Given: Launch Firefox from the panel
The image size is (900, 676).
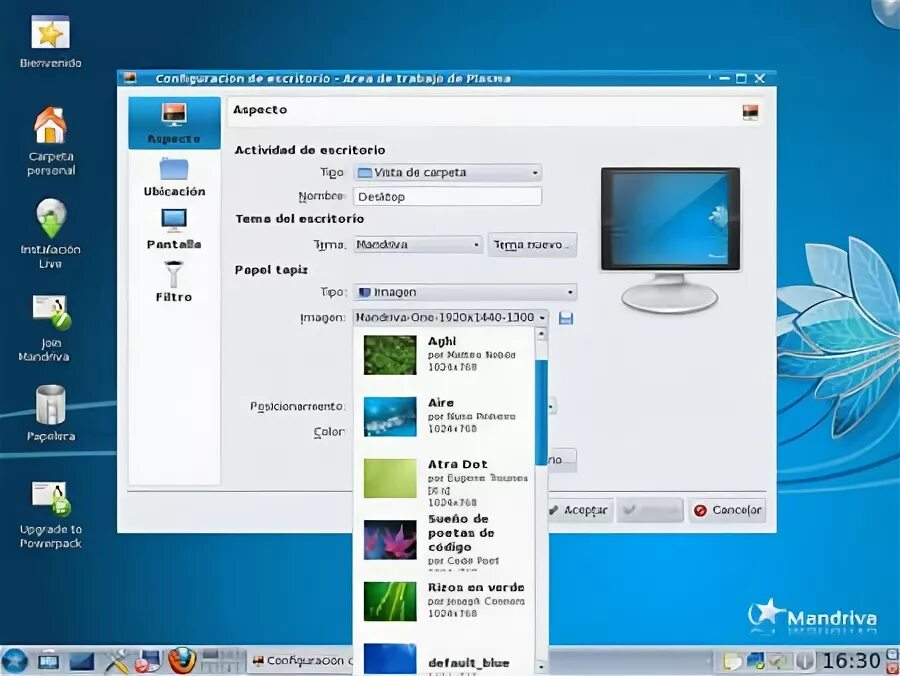Looking at the screenshot, I should click(182, 661).
